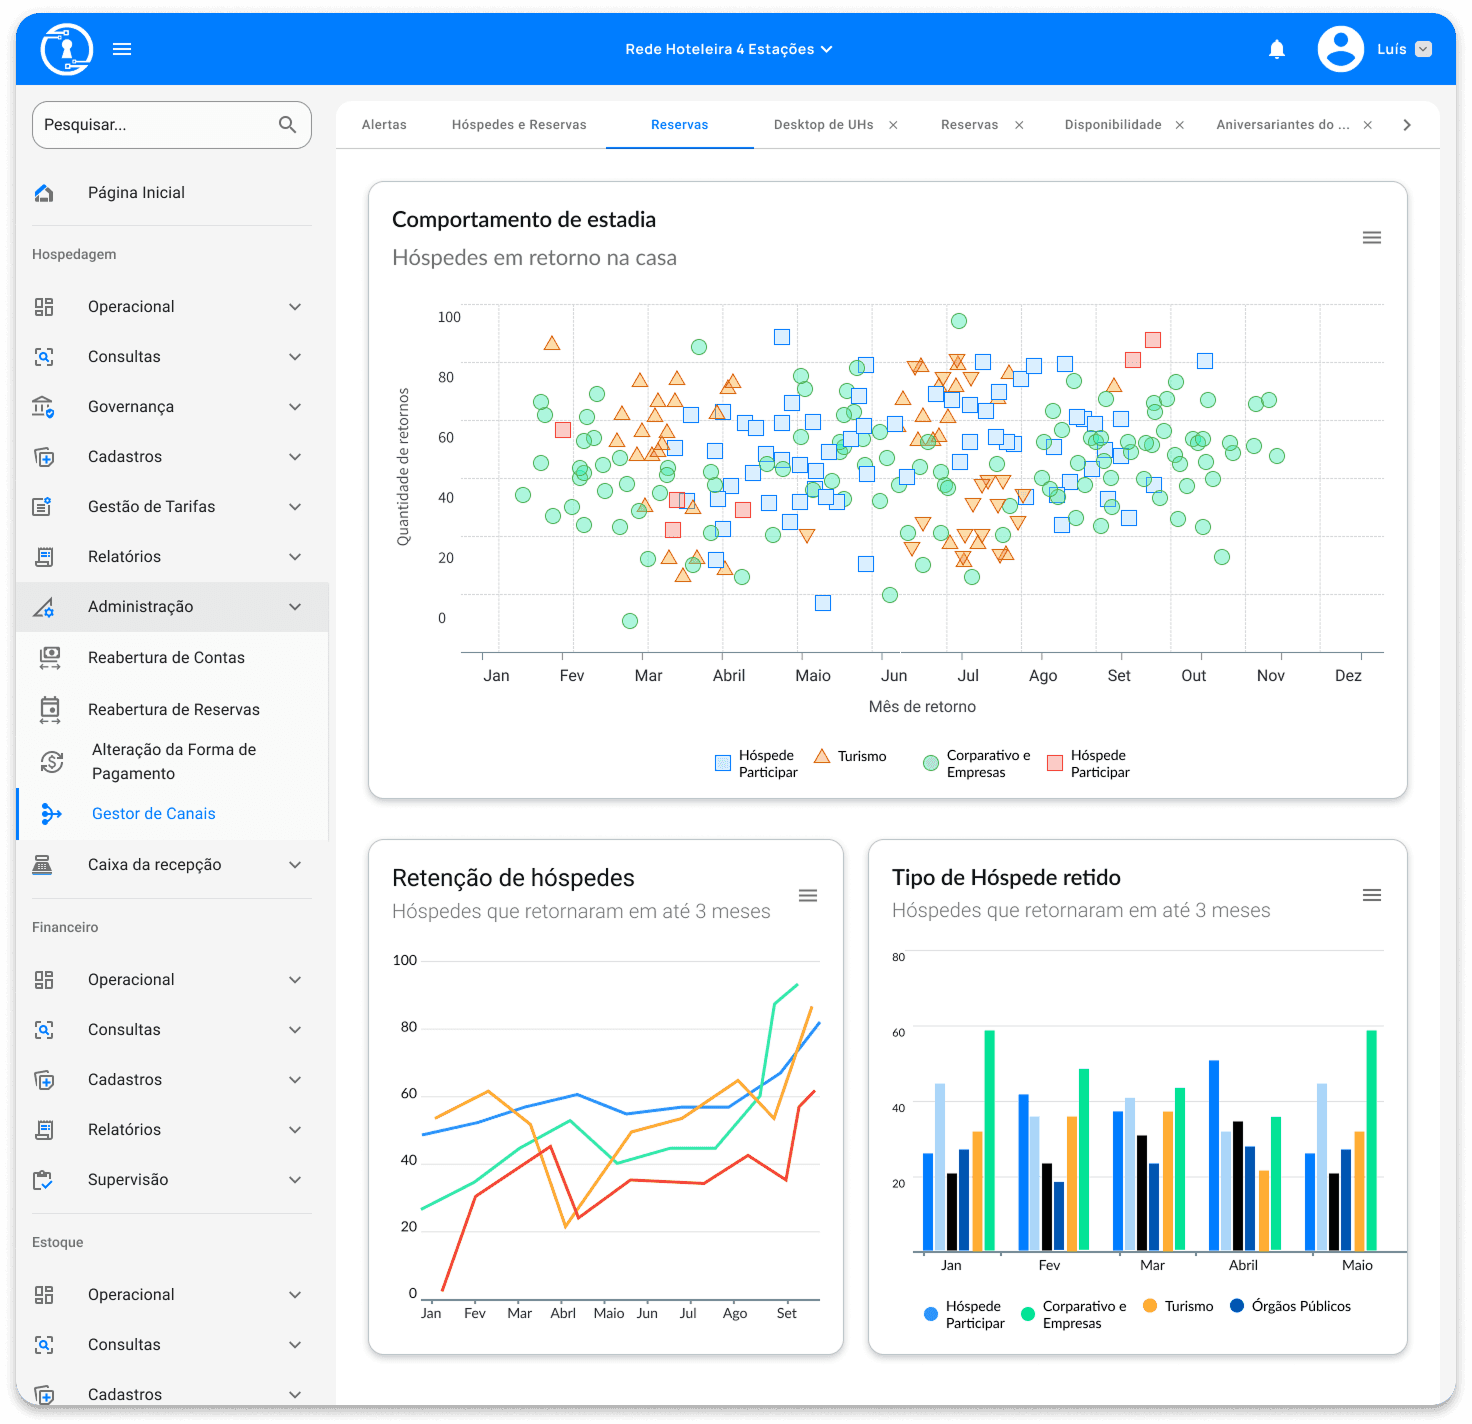The image size is (1472, 1424).
Task: Click the Página Inicial home icon
Action: point(44,193)
